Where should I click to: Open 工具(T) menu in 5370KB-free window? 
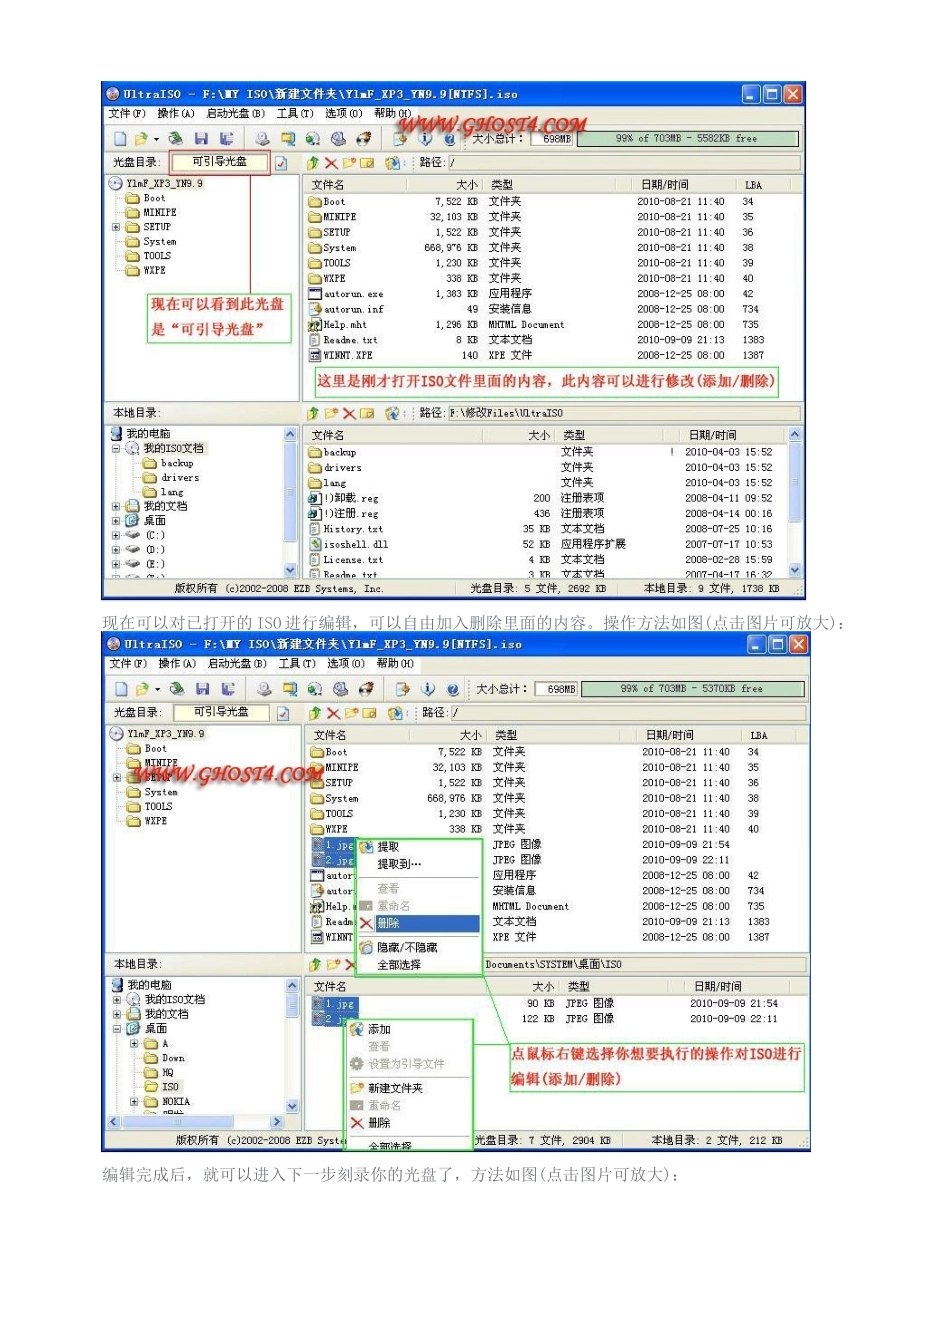297,664
